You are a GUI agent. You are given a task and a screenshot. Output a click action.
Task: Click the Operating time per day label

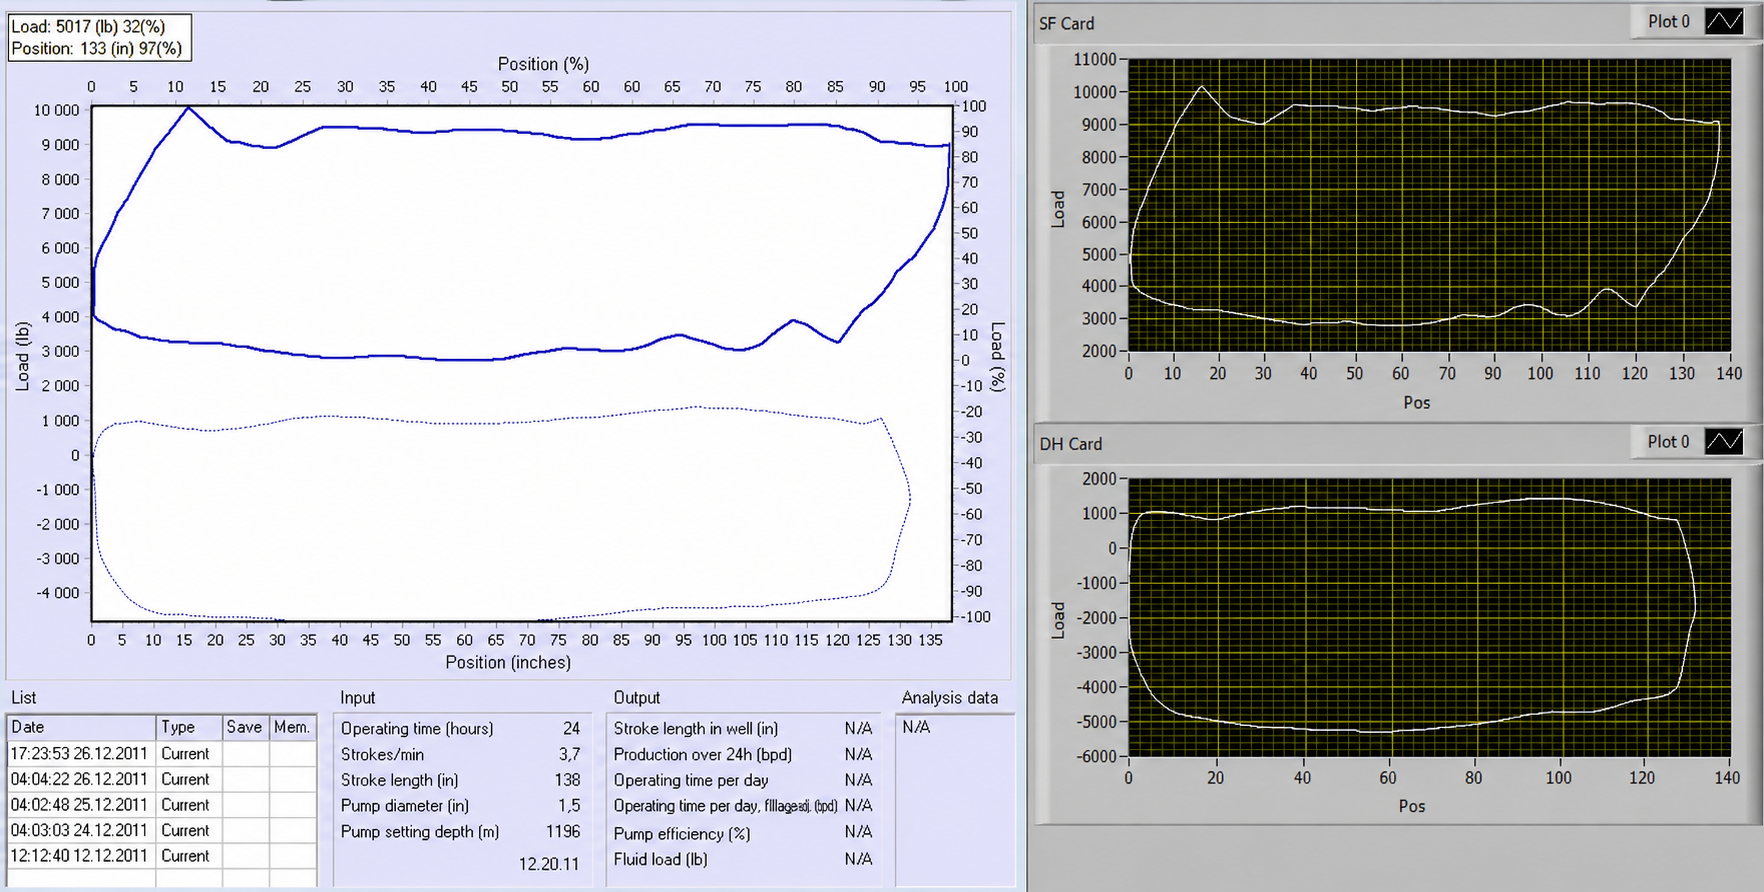[691, 780]
